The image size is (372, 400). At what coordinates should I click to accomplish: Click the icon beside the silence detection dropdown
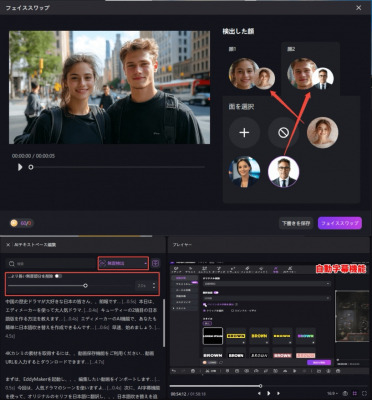pyautogui.click(x=155, y=263)
